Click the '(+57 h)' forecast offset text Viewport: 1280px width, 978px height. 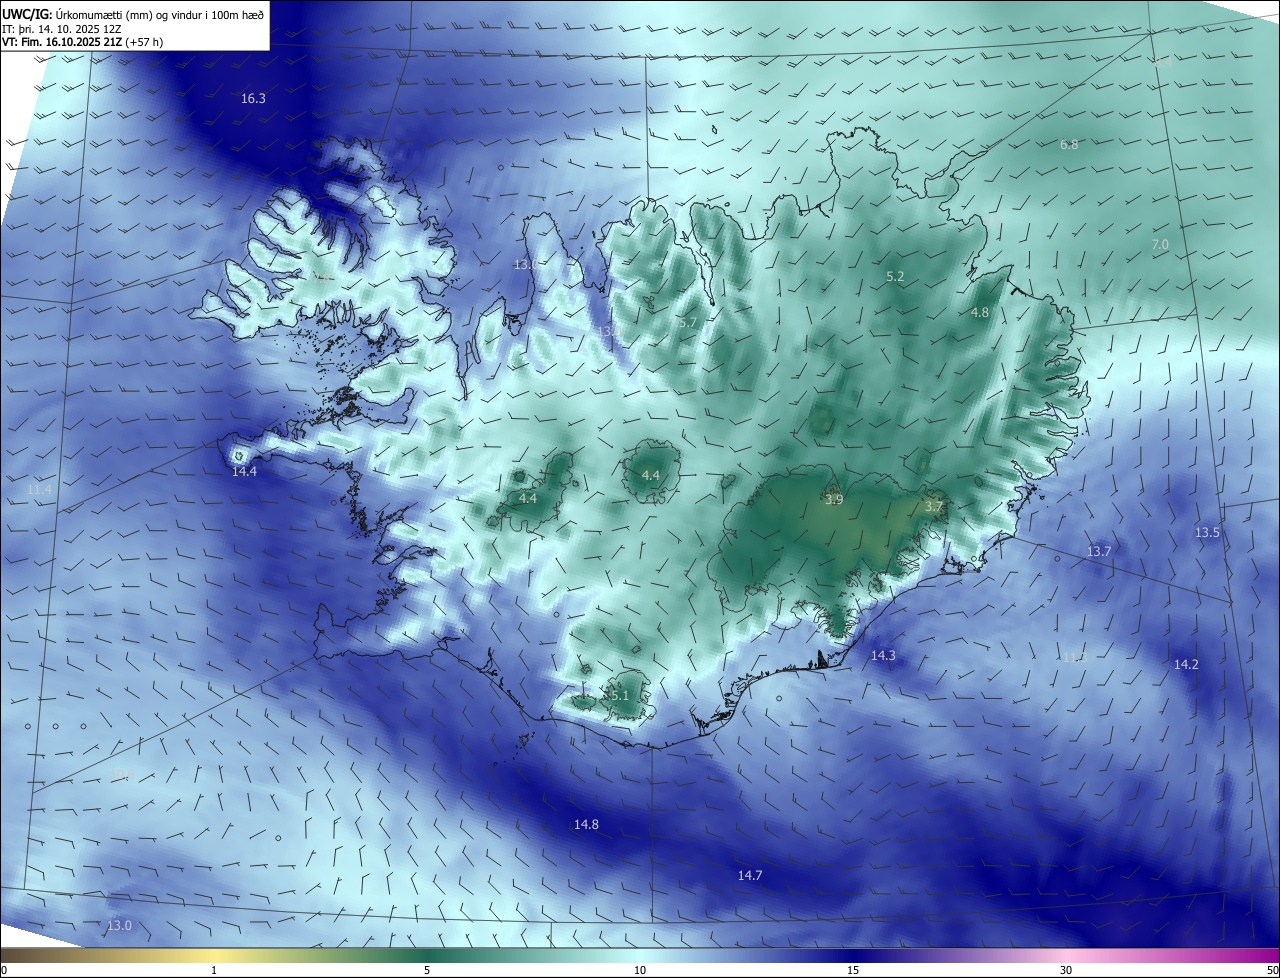pos(145,43)
